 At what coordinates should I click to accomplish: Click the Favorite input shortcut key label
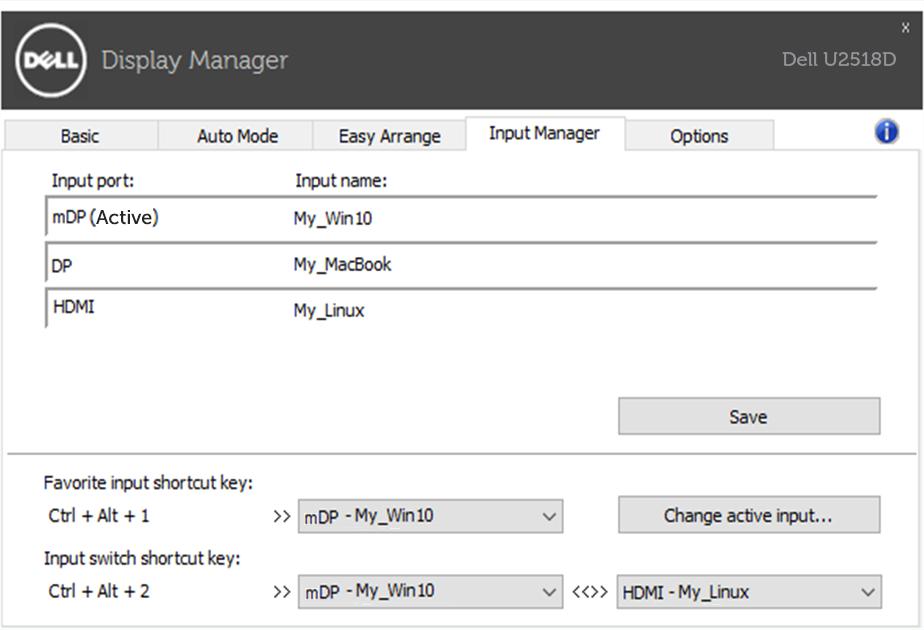click(x=148, y=483)
